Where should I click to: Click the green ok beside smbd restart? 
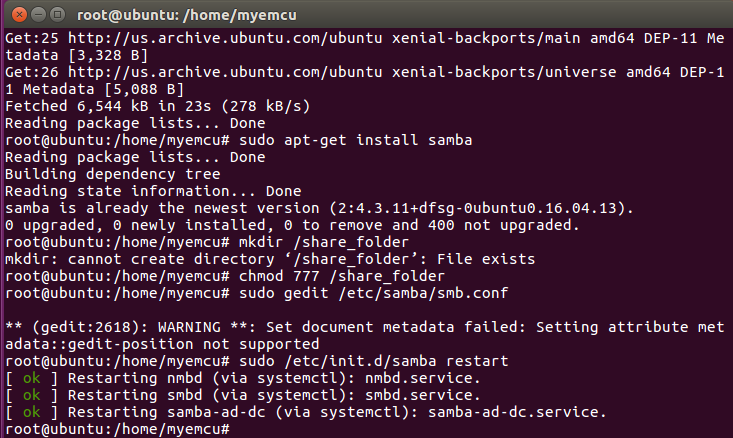(31, 395)
